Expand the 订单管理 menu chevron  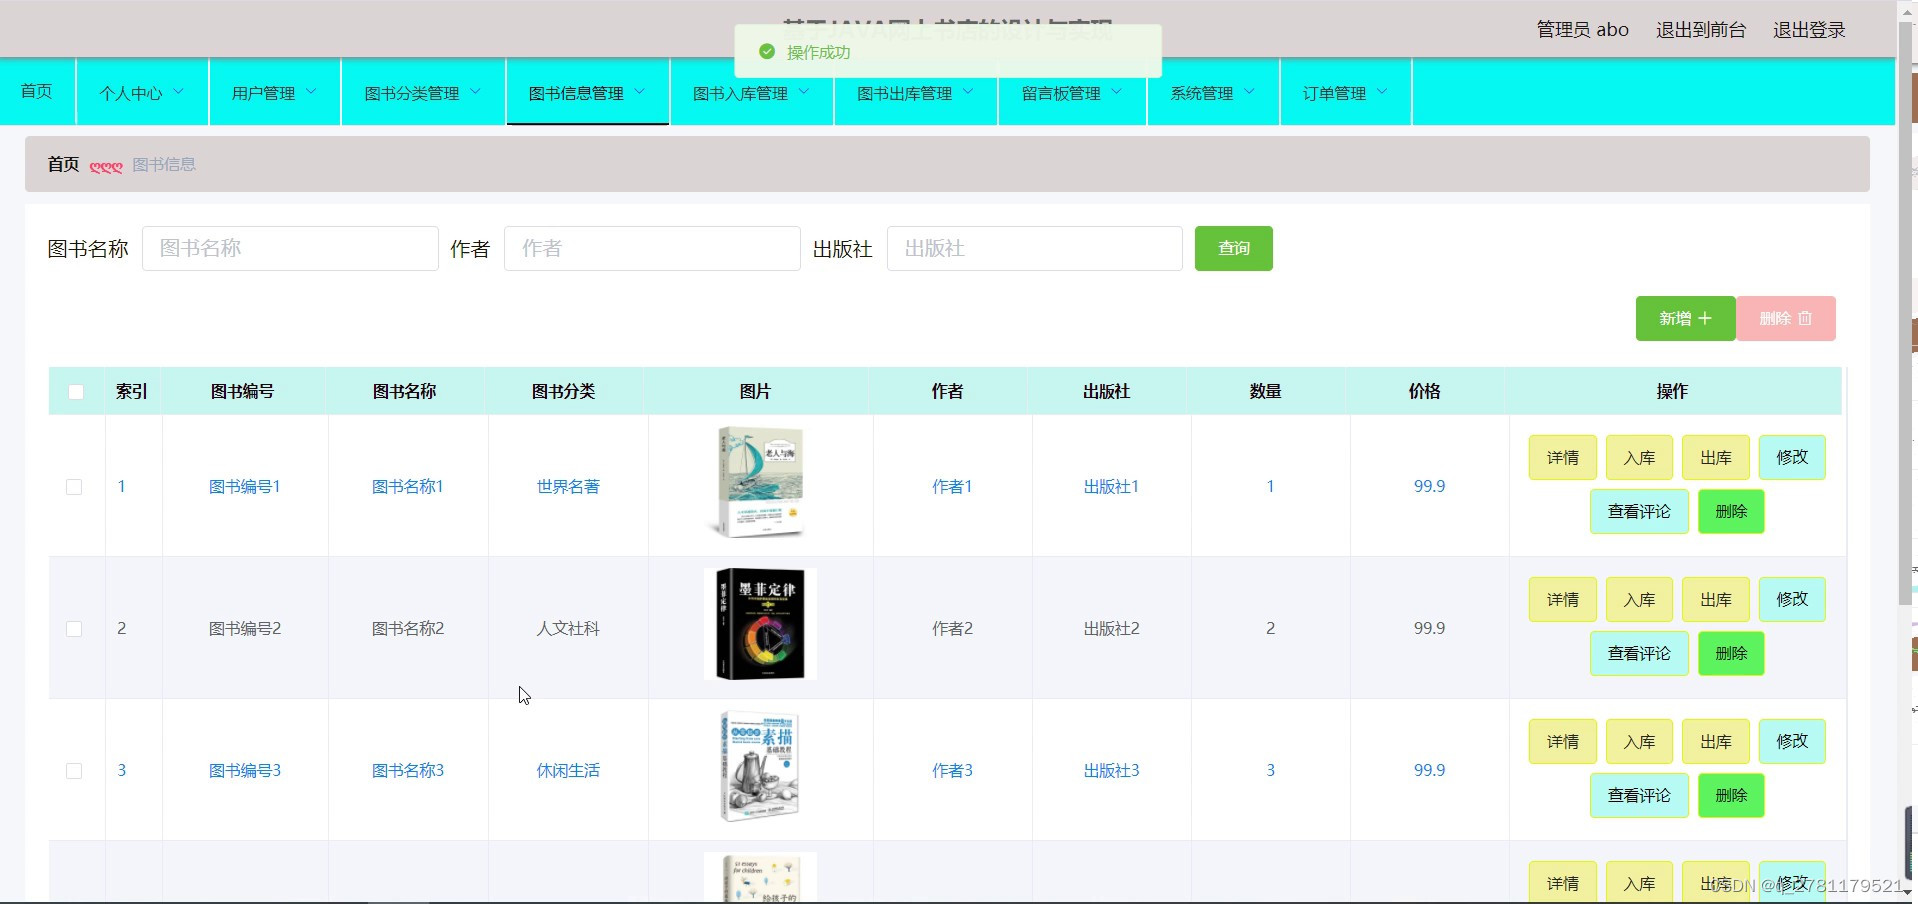[x=1382, y=92]
